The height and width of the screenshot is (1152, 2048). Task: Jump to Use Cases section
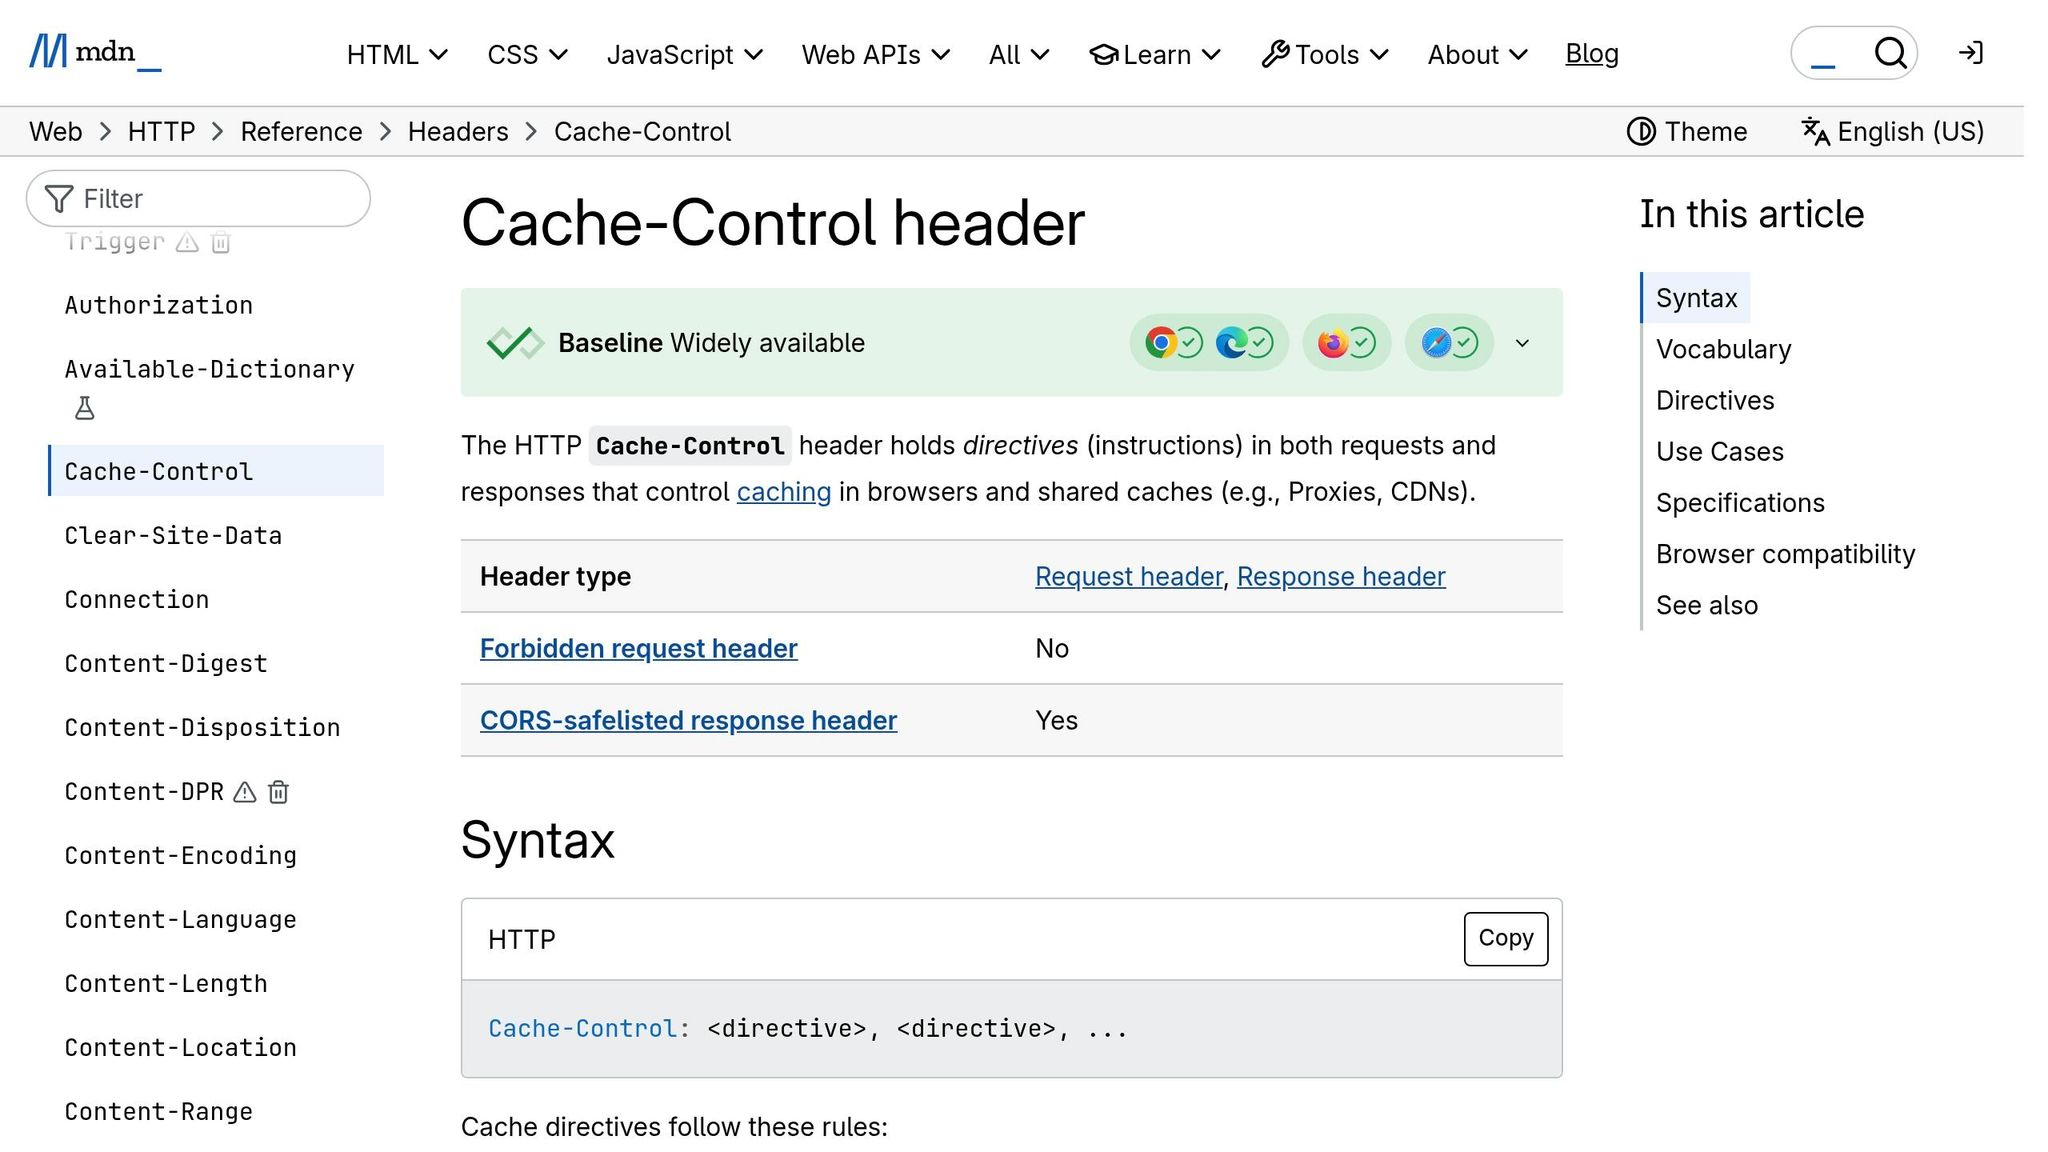[1719, 451]
